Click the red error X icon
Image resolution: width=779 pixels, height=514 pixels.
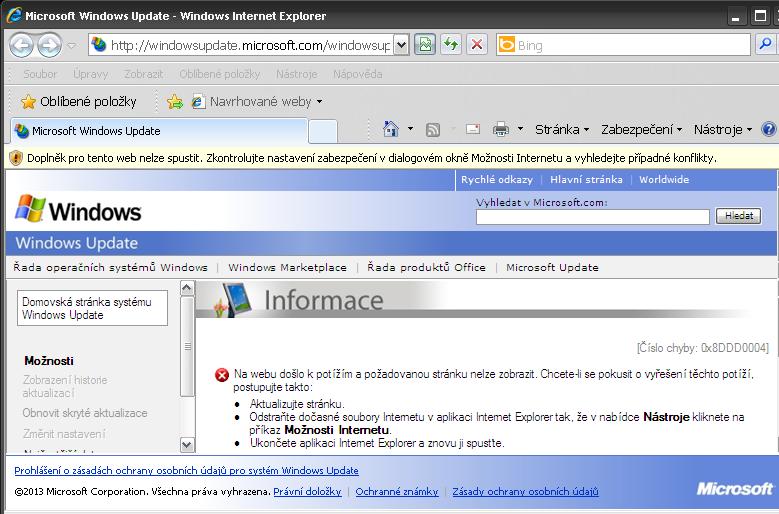[x=222, y=375]
